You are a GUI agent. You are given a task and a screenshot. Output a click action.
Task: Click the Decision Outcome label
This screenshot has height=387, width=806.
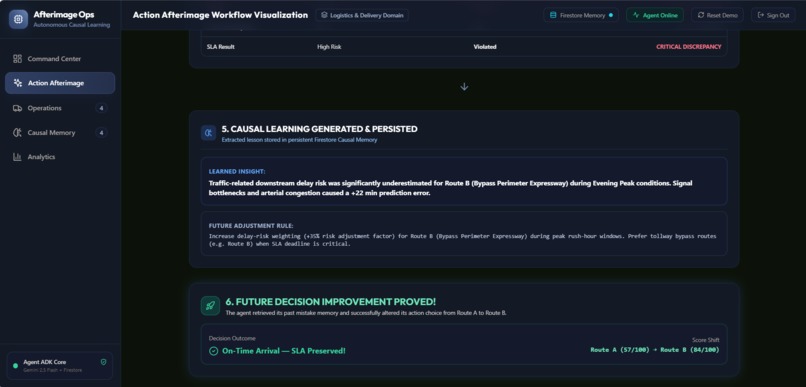click(x=232, y=339)
